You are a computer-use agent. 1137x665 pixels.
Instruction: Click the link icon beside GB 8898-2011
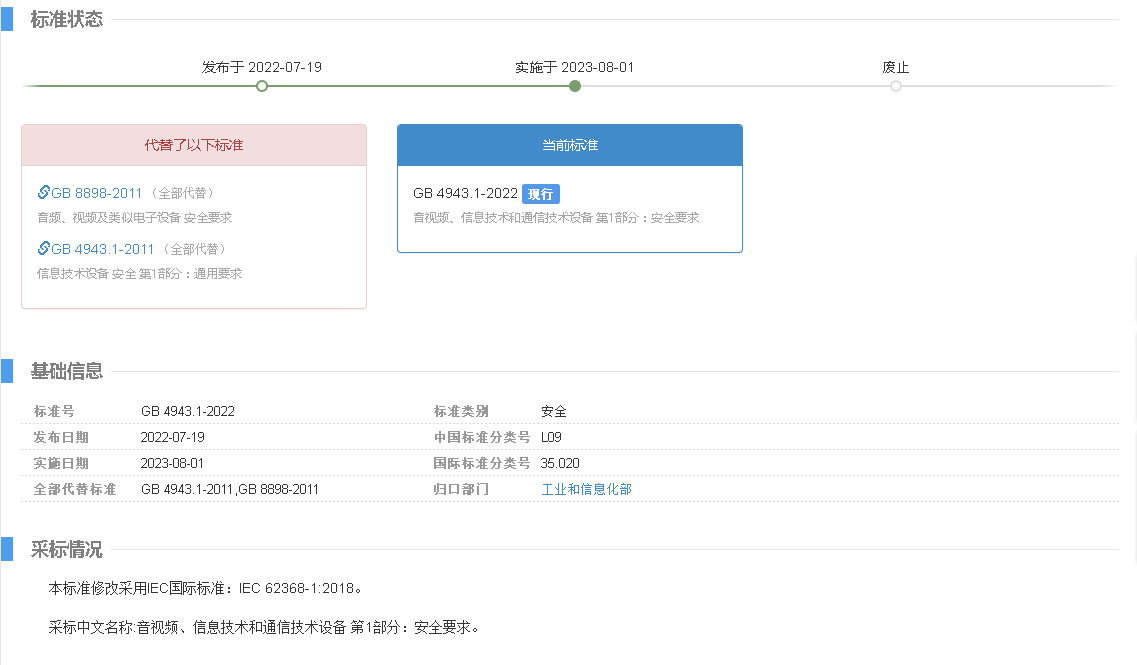point(43,193)
